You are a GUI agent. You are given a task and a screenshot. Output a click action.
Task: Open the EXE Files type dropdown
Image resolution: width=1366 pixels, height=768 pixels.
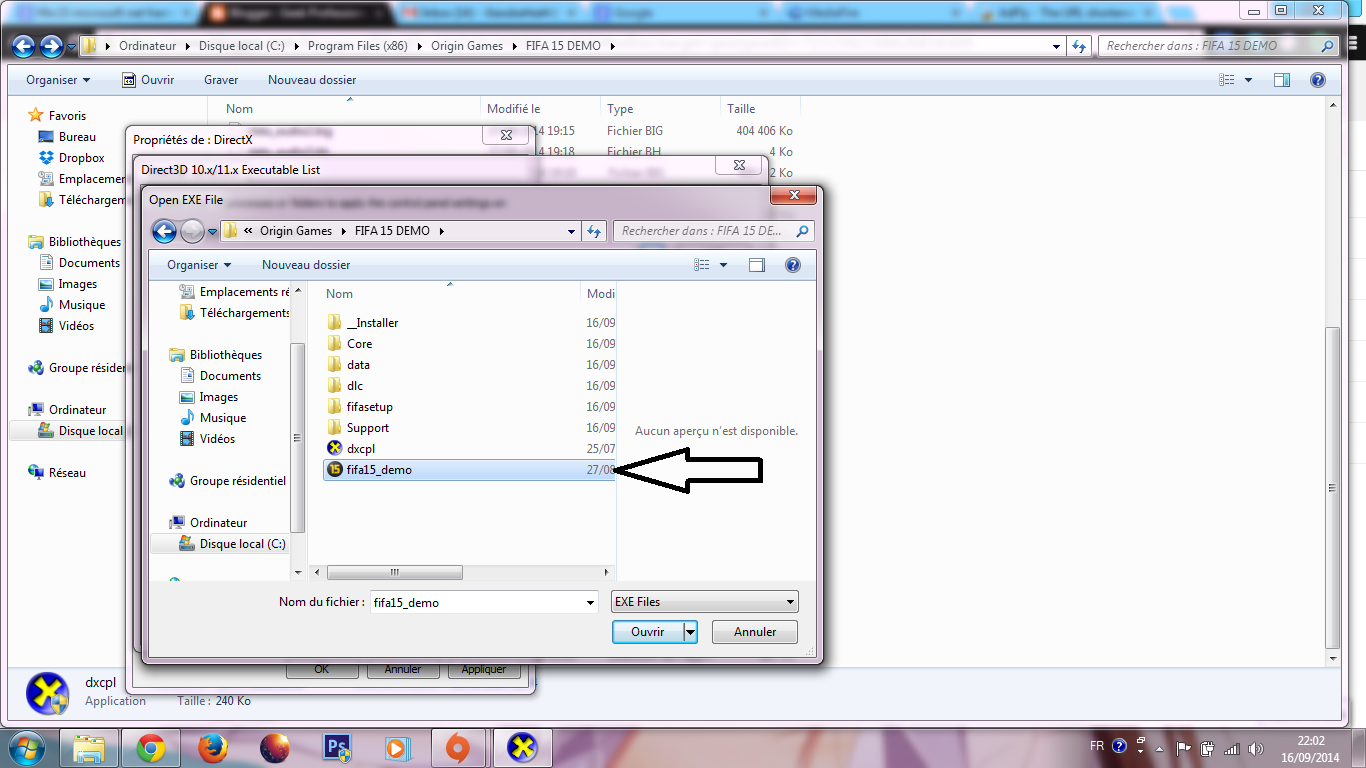pyautogui.click(x=705, y=602)
